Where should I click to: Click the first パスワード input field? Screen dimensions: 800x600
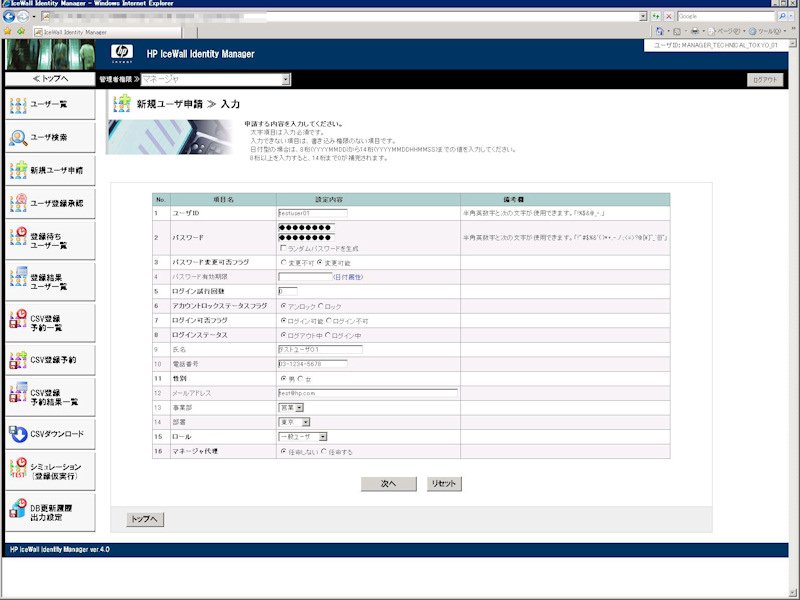[306, 228]
